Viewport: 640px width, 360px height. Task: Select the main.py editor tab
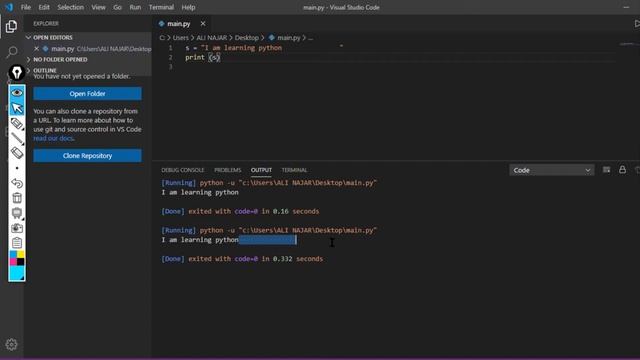178,24
